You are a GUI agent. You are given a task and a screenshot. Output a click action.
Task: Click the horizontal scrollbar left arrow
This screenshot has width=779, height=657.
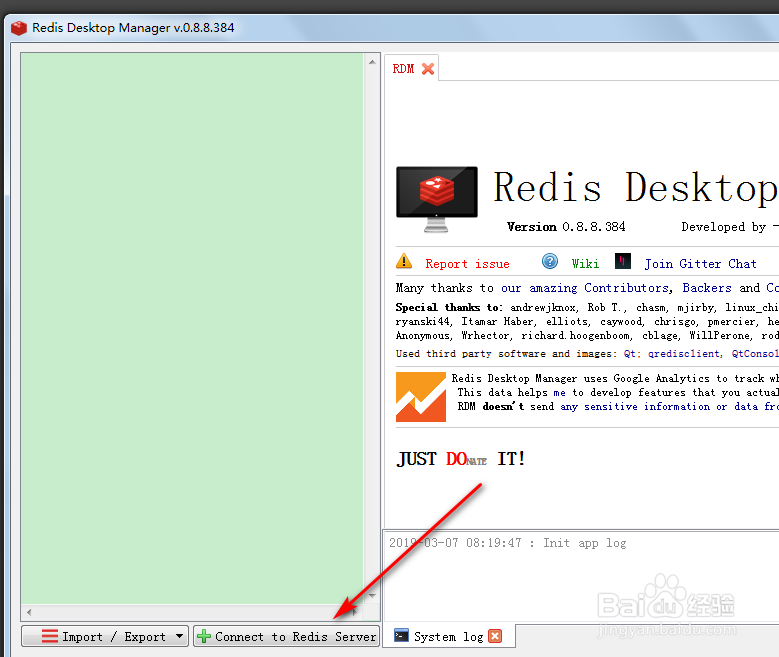(x=29, y=612)
